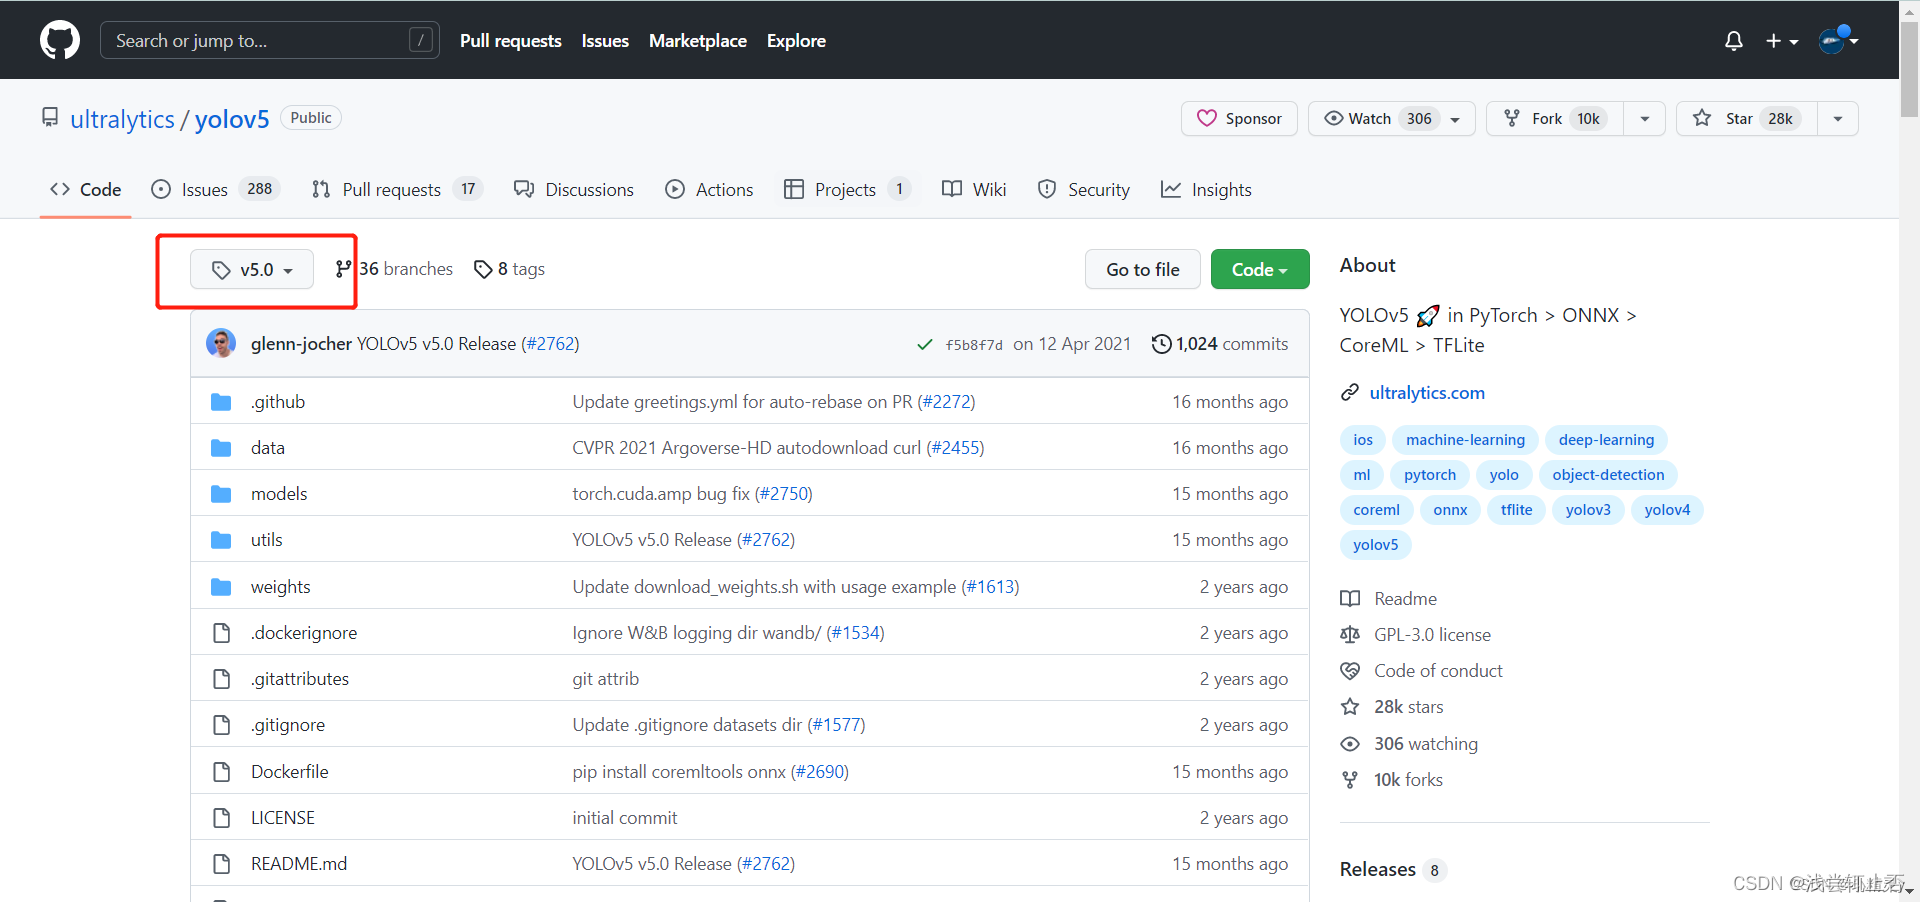Open the Wiki tab

975,189
